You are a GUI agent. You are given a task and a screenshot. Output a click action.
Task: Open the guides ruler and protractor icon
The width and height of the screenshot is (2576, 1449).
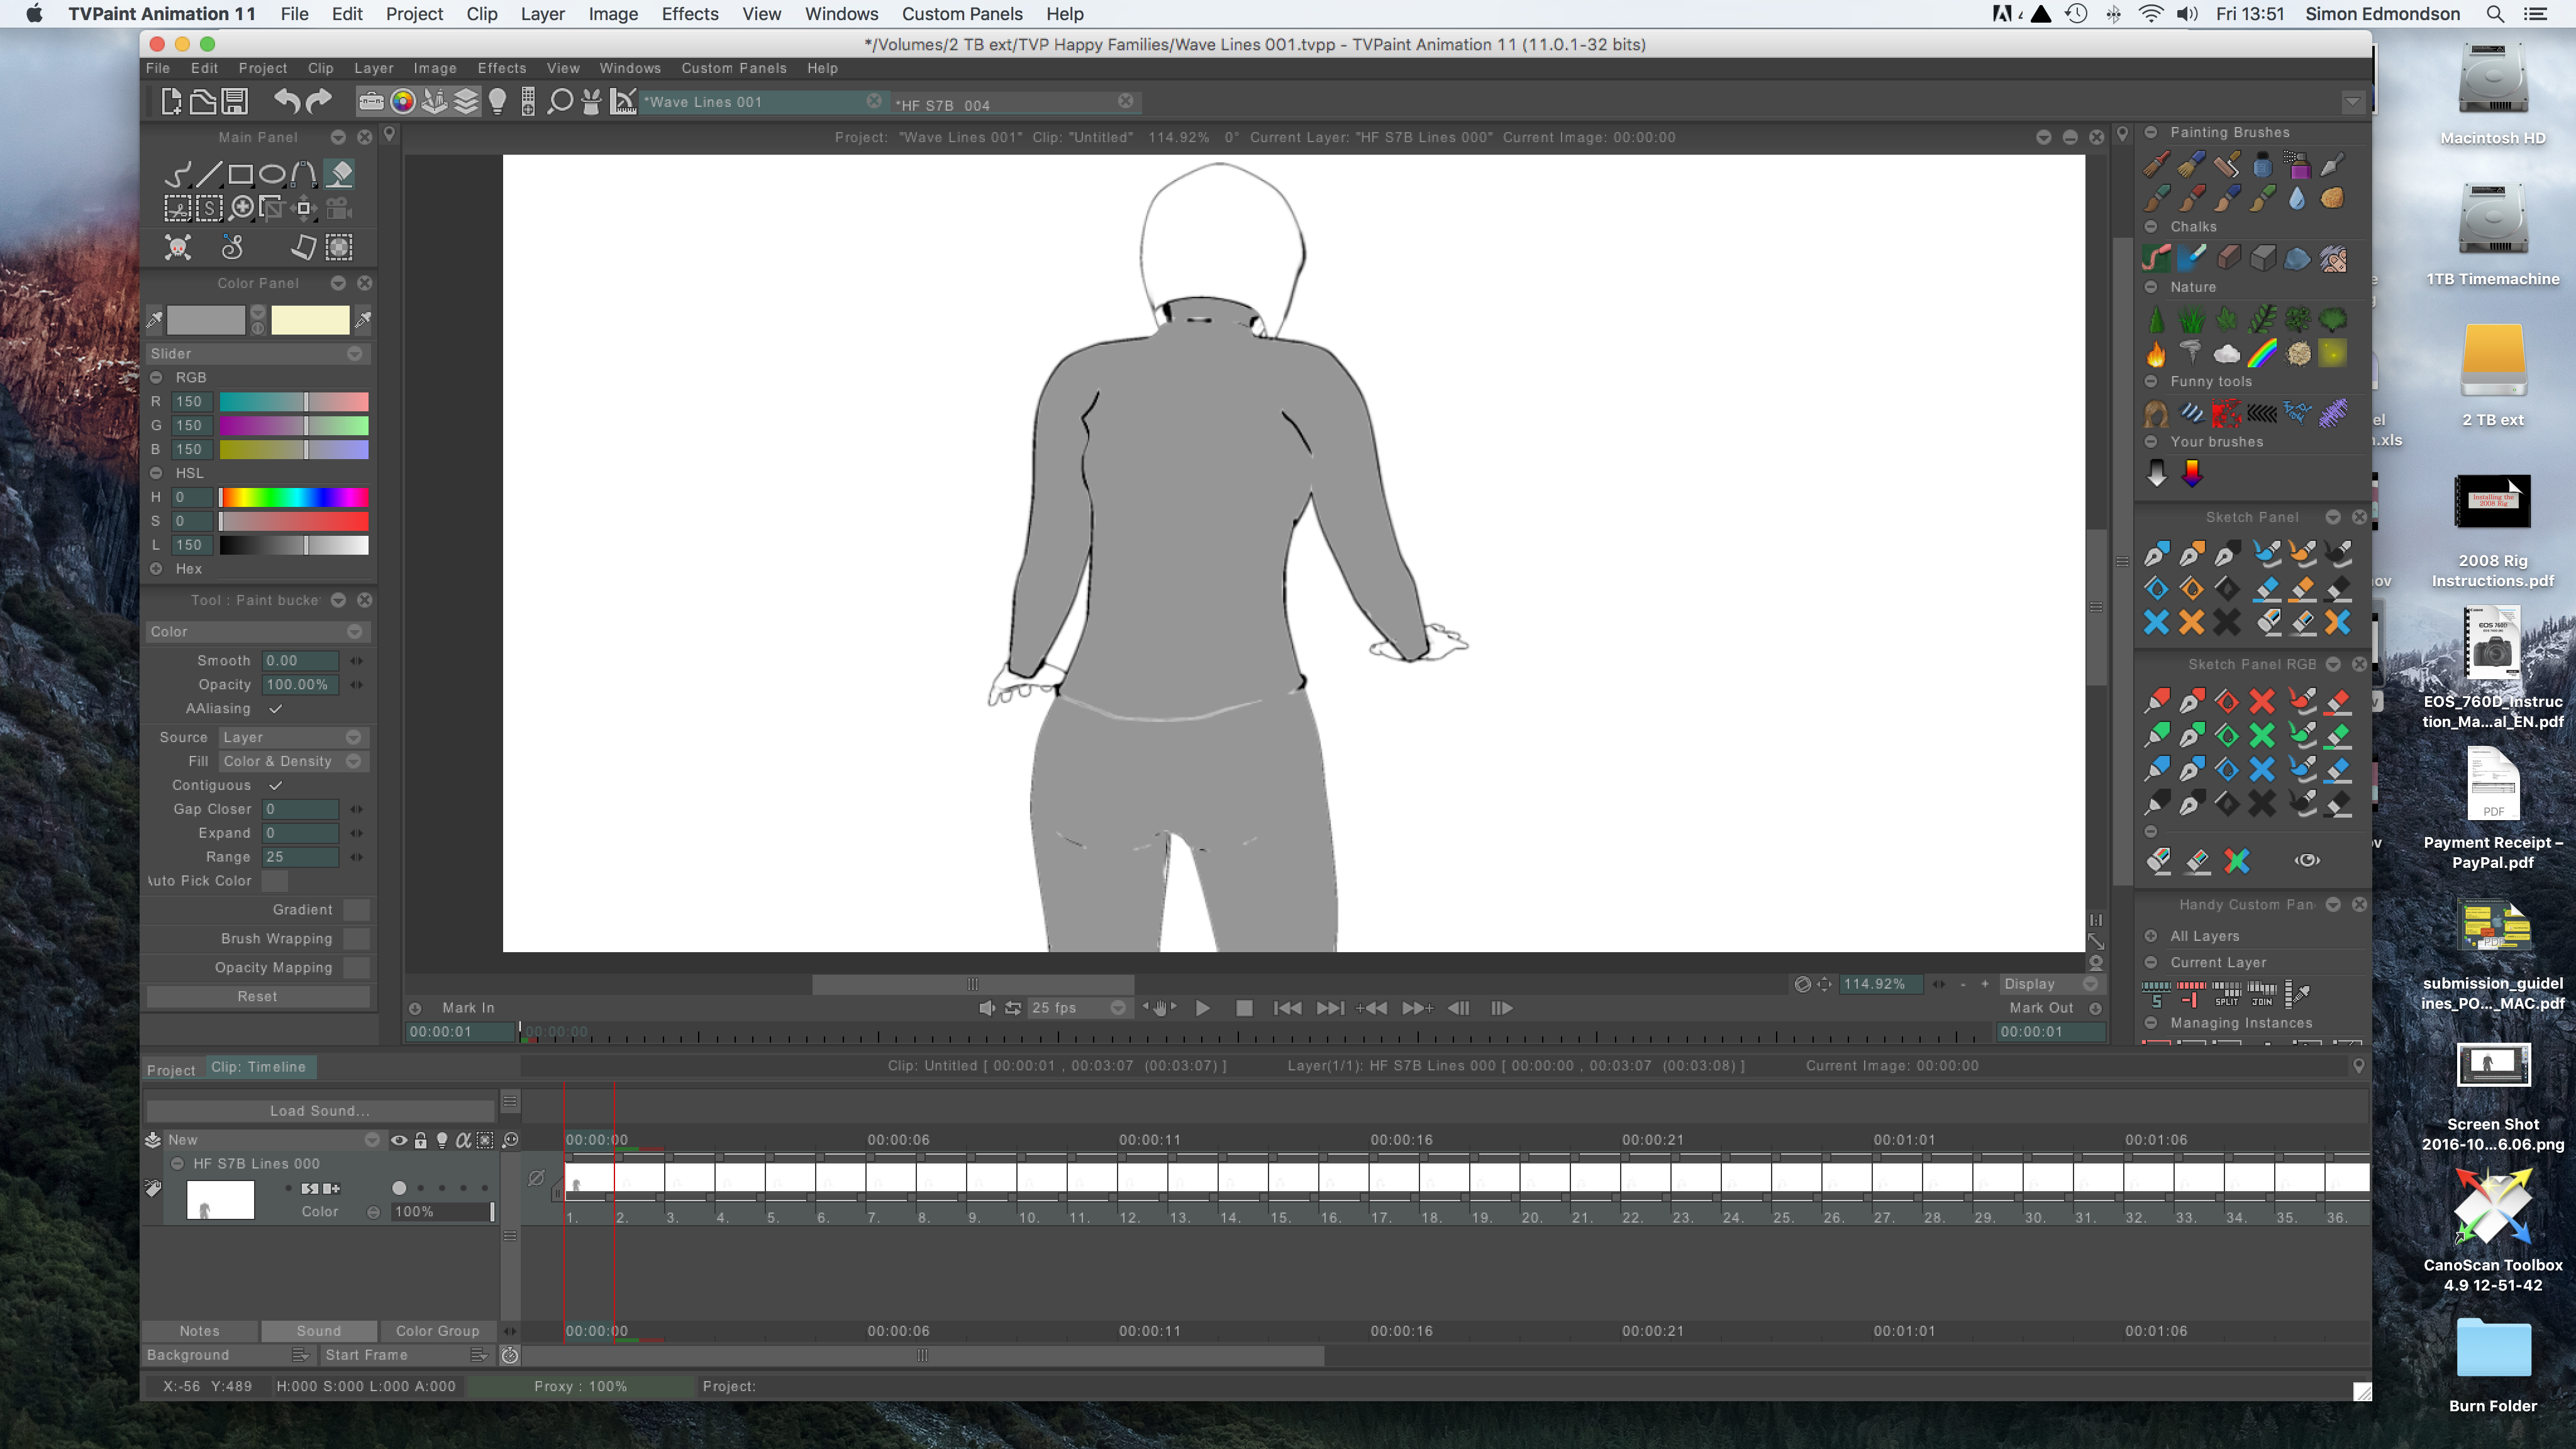(623, 101)
